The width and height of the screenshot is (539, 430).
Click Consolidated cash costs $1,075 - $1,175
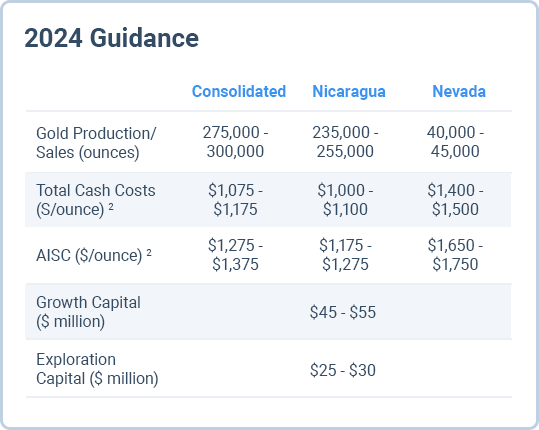(235, 200)
